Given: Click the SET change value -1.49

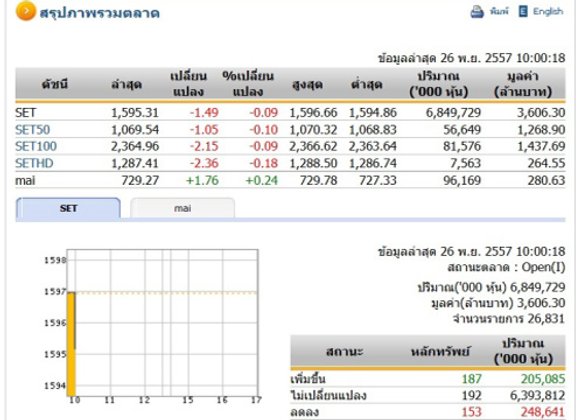Looking at the screenshot, I should coord(204,113).
